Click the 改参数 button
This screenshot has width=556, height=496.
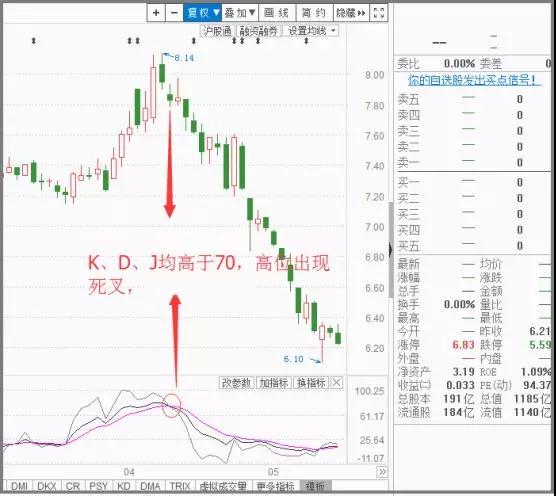(x=237, y=383)
